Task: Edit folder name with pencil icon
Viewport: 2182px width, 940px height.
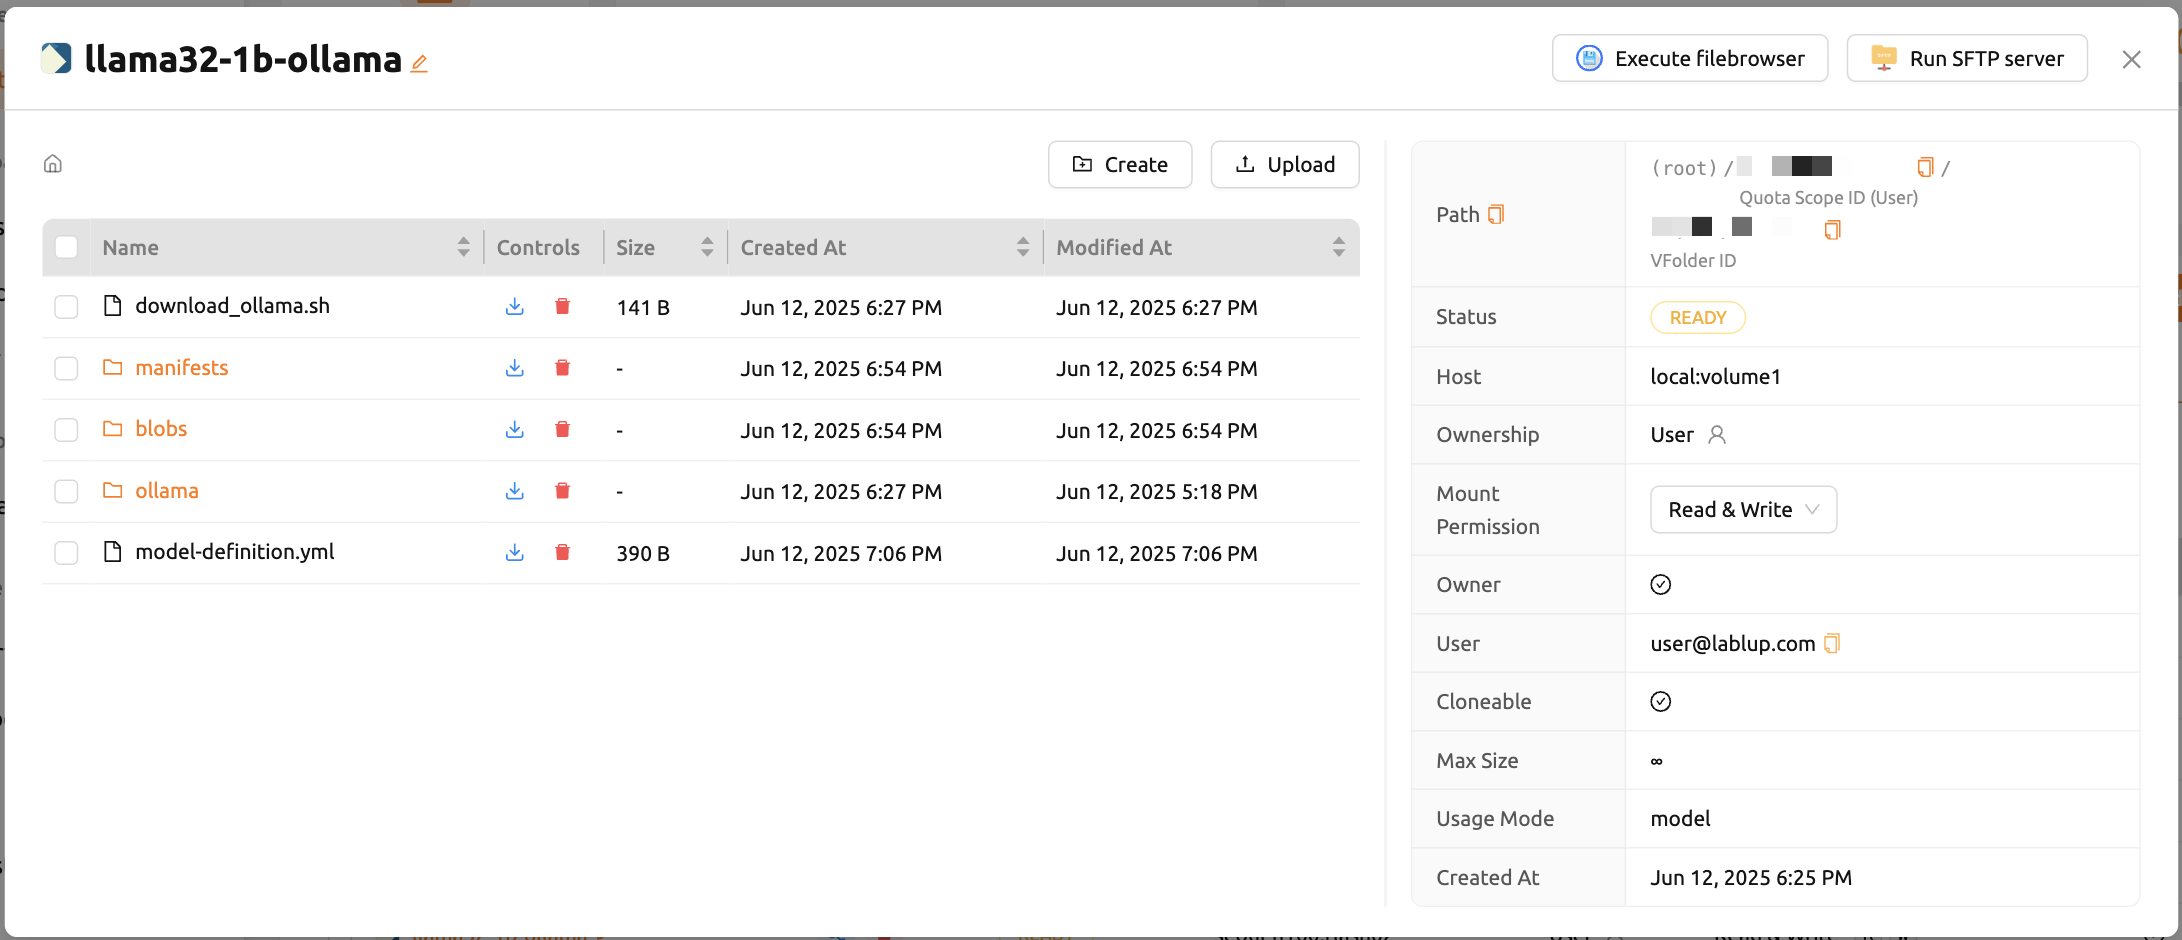Action: (419, 63)
